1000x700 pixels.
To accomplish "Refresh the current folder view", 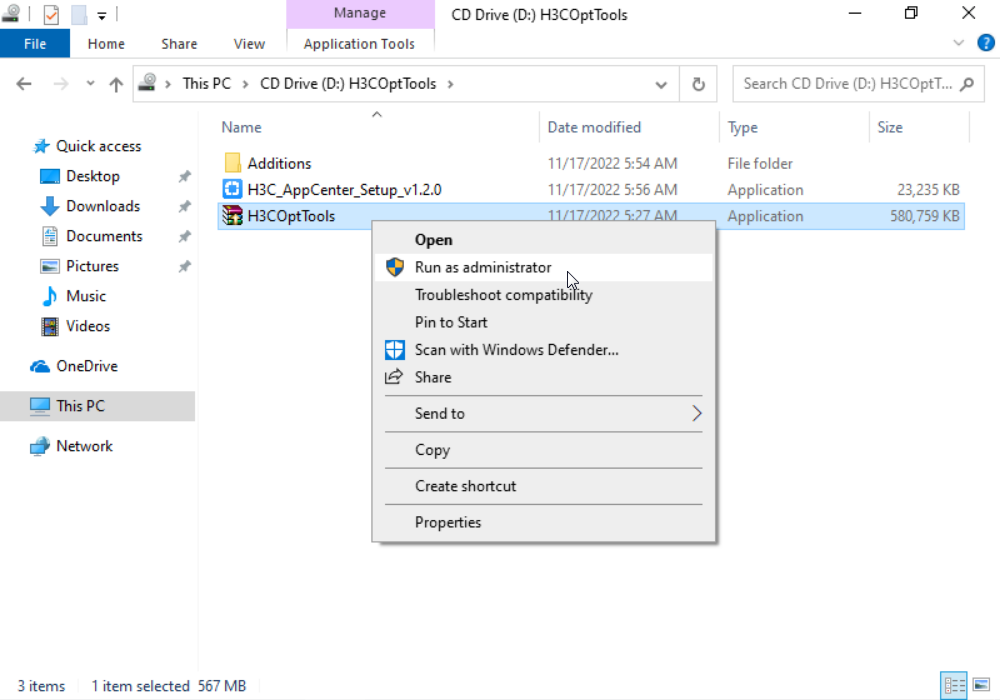I will pyautogui.click(x=698, y=84).
